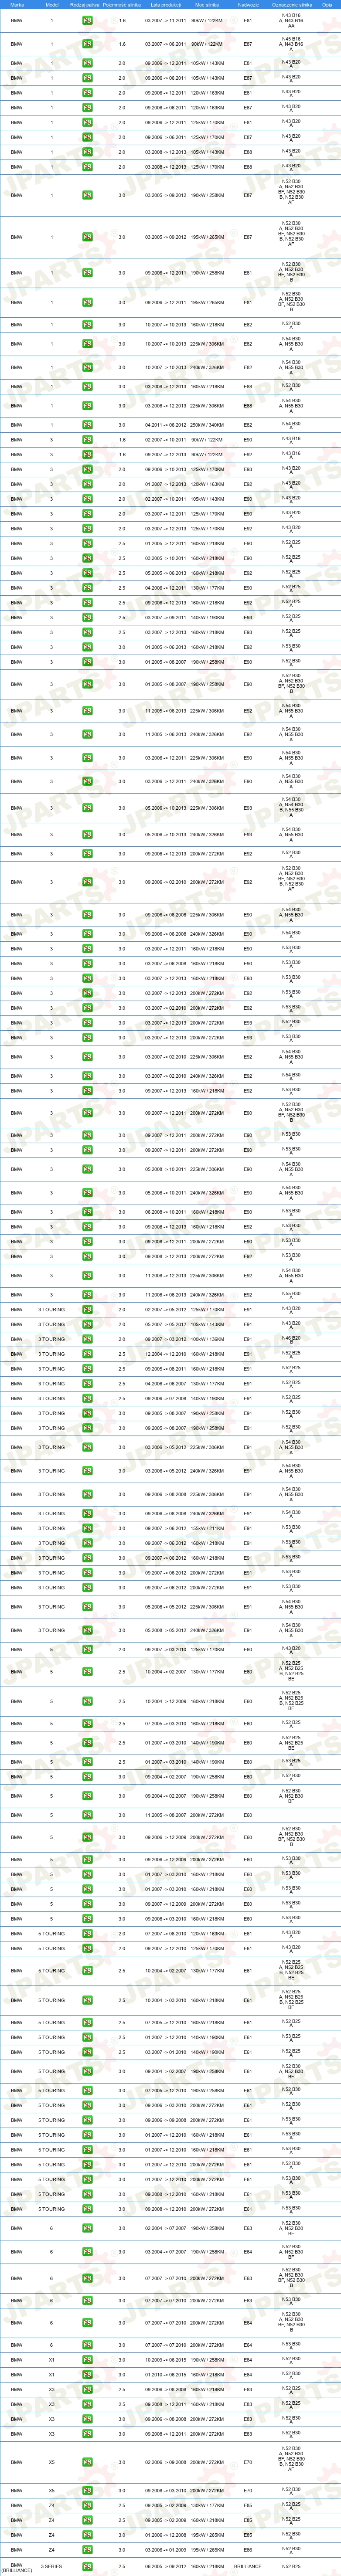Screen dimensions: 341x2576
Task: Click the '3 SERIES' model cell
Action: [51, 2566]
